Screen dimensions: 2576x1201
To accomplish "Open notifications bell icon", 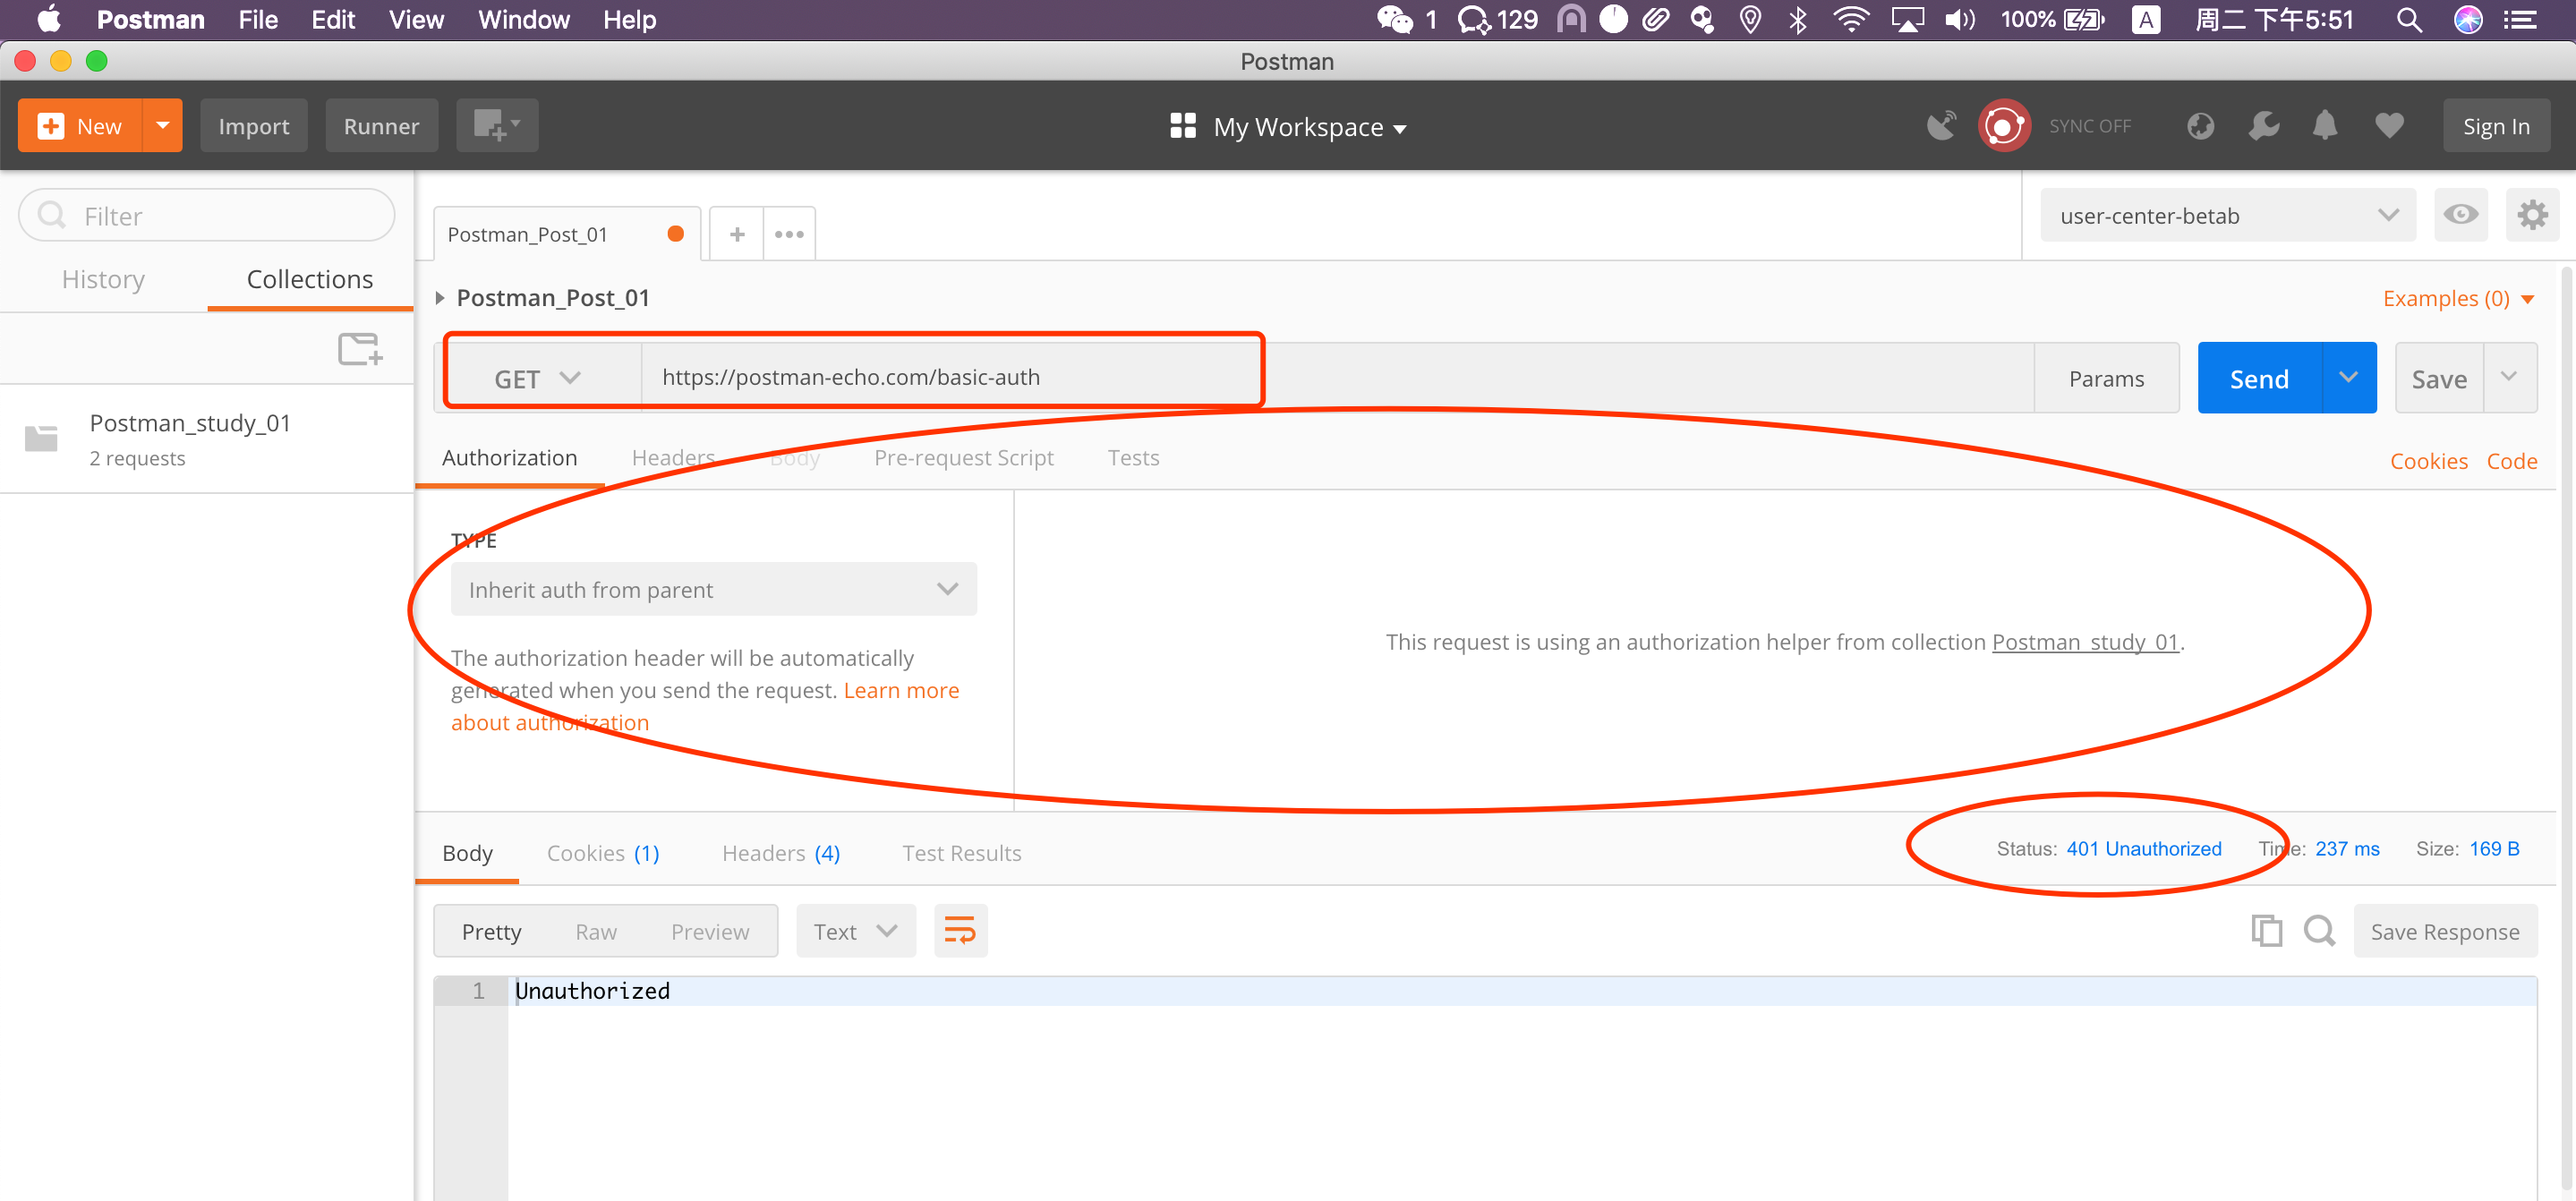I will pyautogui.click(x=2325, y=126).
